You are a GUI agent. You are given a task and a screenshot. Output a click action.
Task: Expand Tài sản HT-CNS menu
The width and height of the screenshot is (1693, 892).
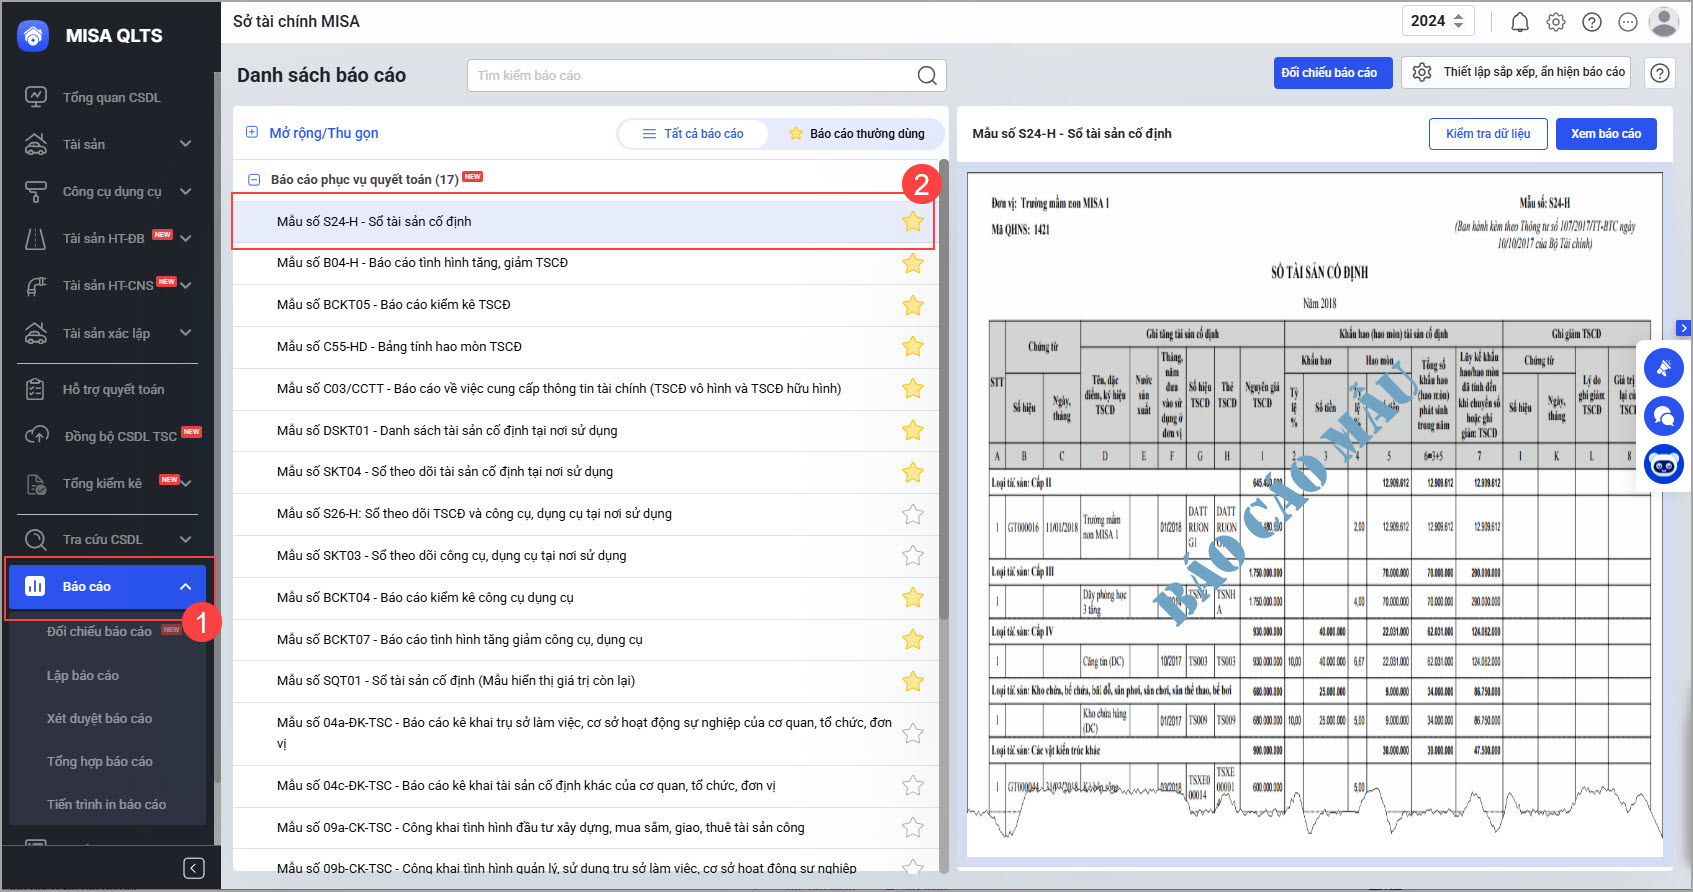pyautogui.click(x=186, y=285)
